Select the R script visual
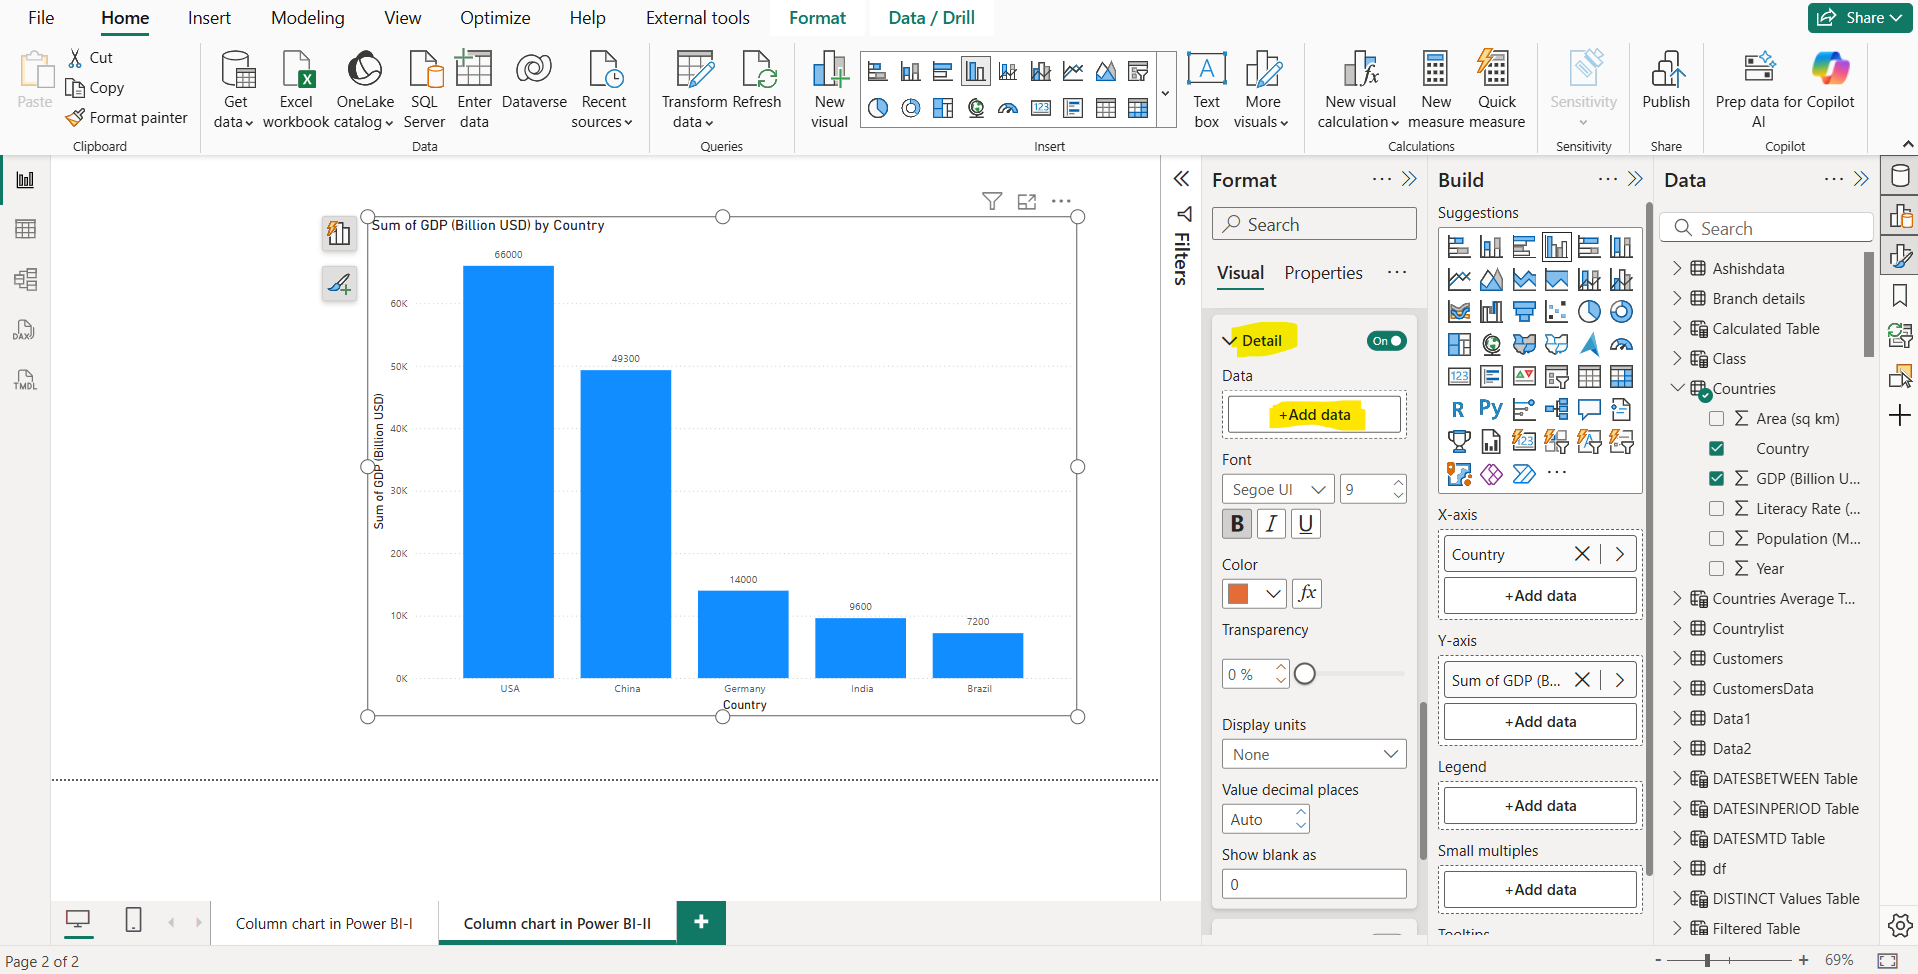This screenshot has height=974, width=1918. pos(1458,408)
